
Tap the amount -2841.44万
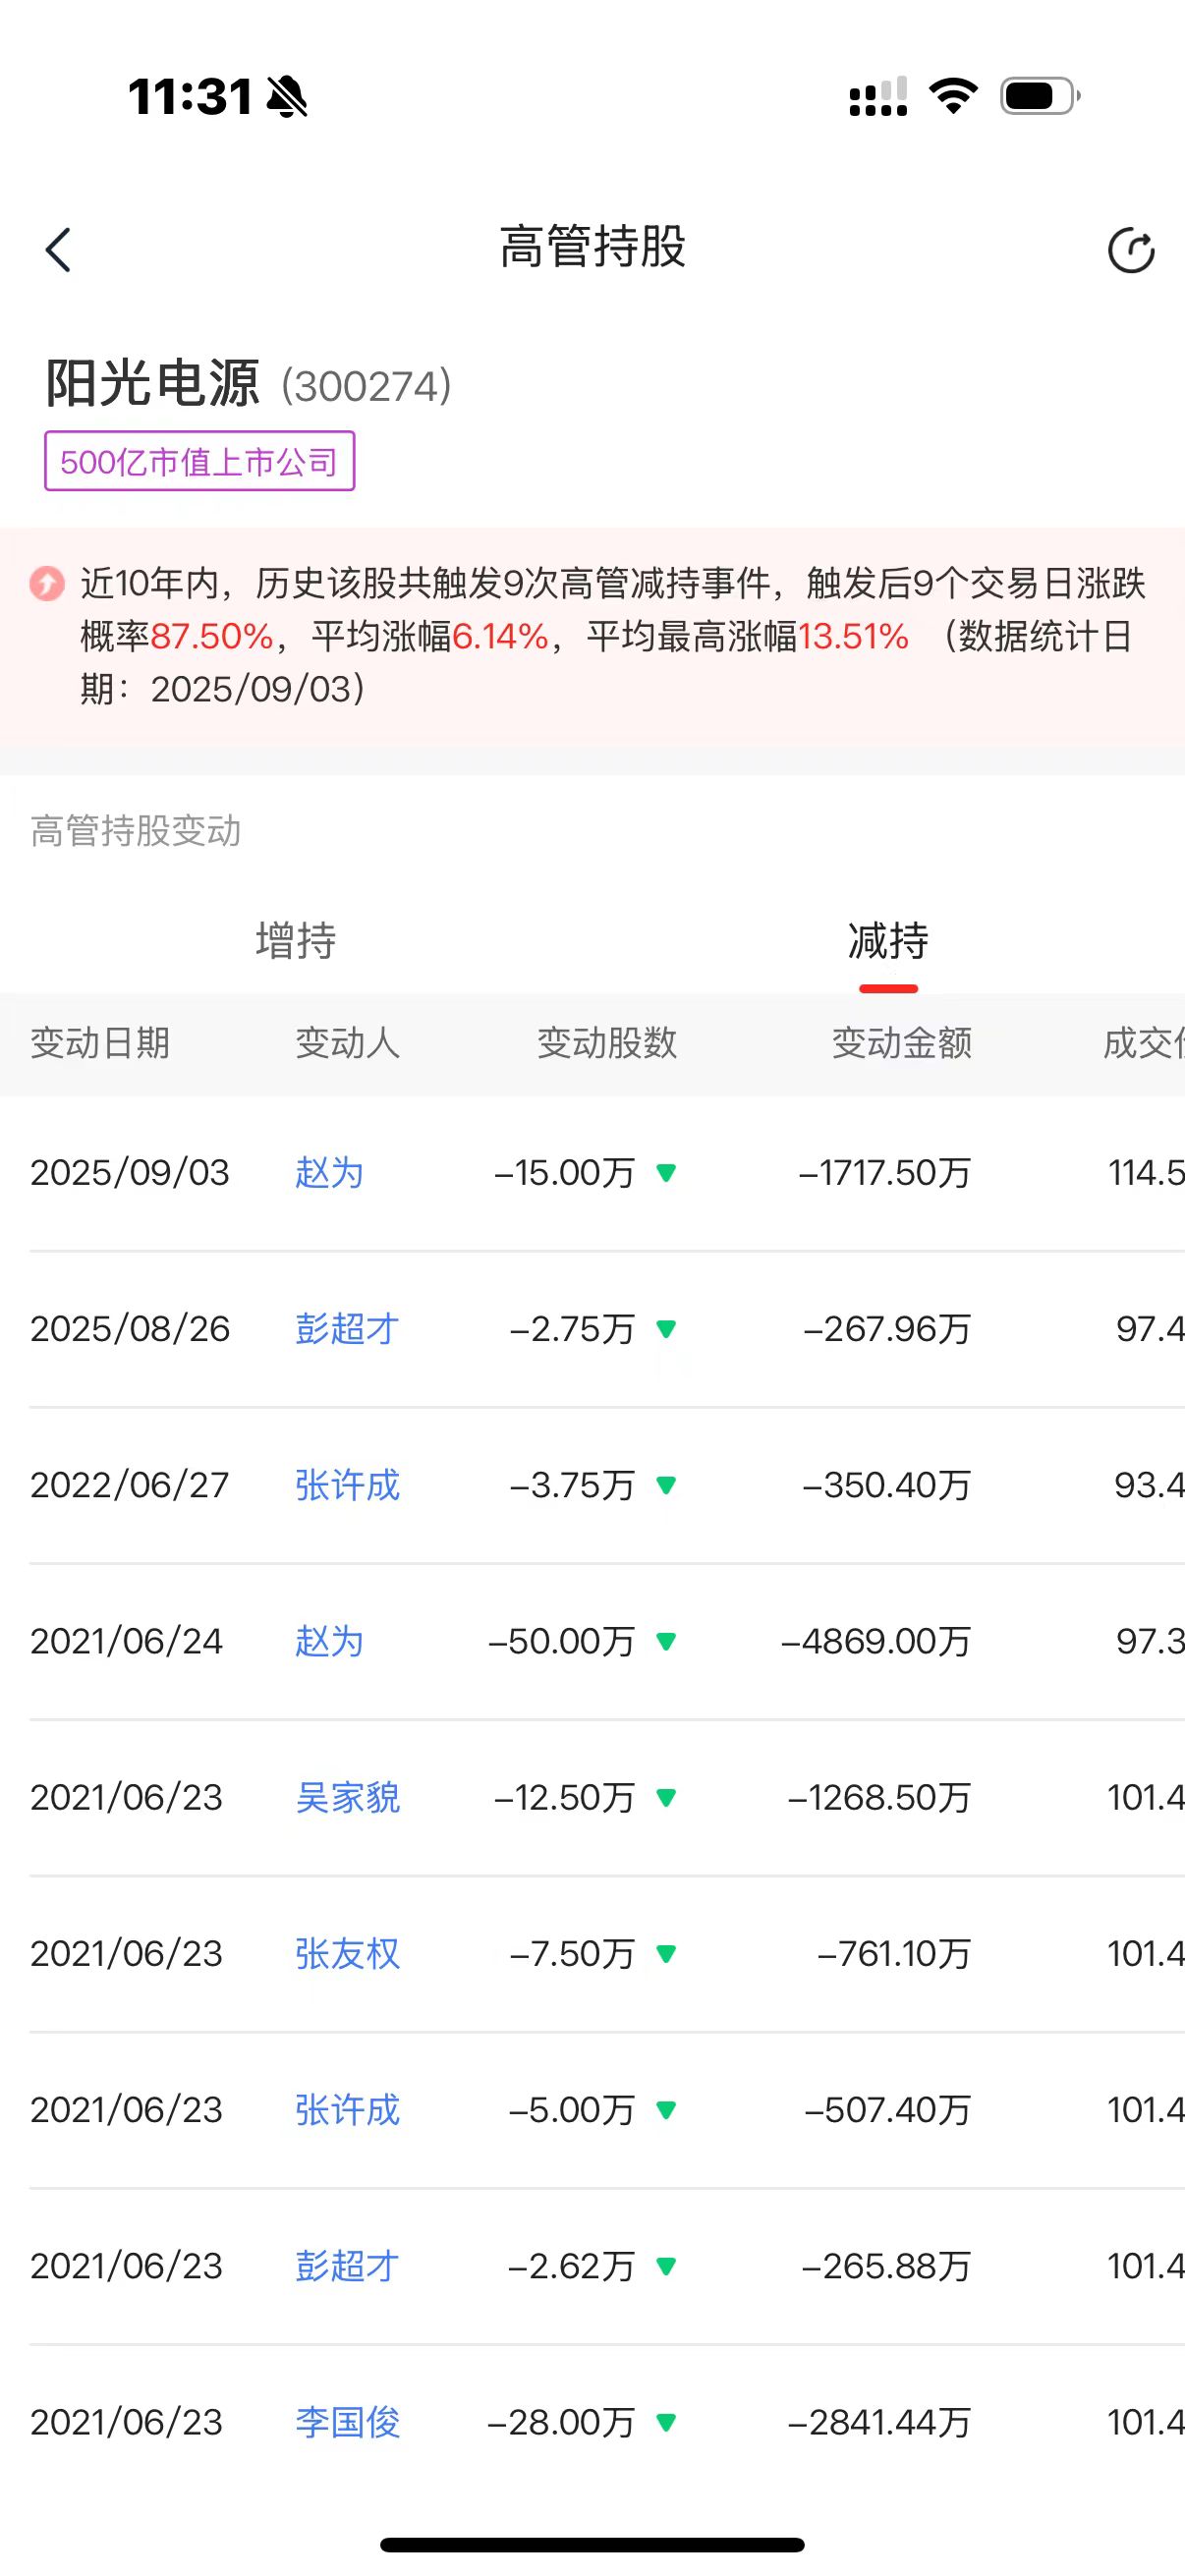[x=880, y=2421]
